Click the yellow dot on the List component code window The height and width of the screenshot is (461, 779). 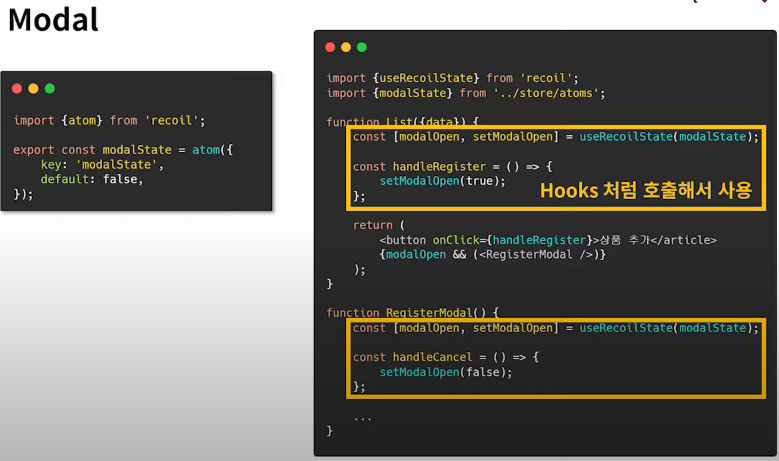346,47
